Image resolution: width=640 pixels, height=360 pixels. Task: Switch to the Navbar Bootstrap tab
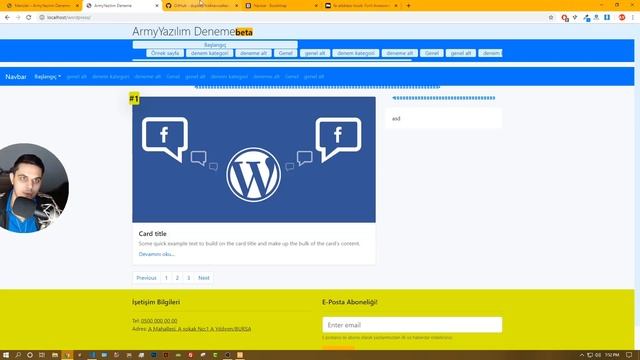[x=280, y=6]
